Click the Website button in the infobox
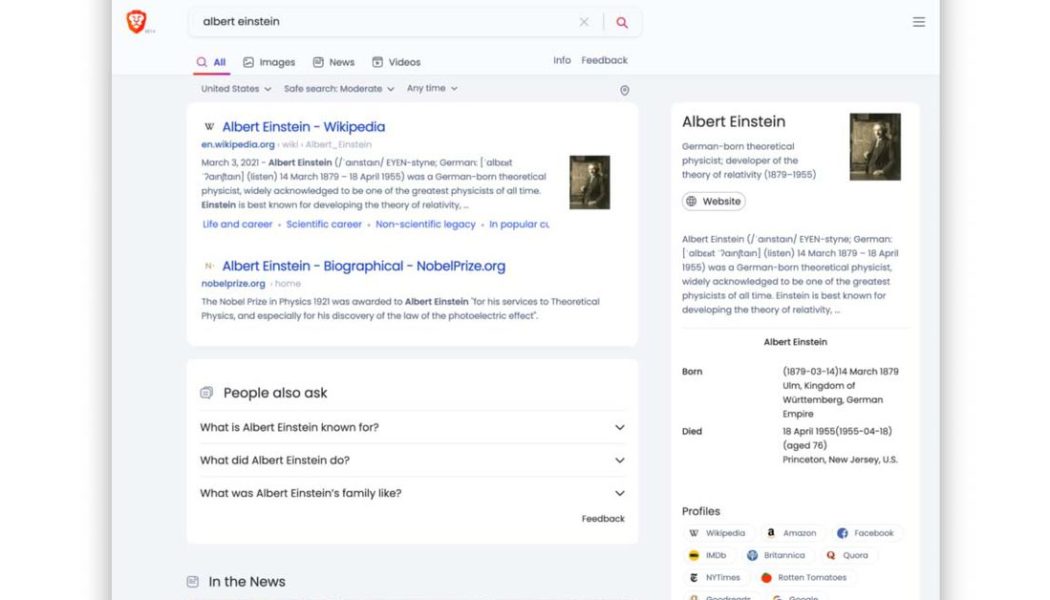1050x600 pixels. (x=713, y=201)
